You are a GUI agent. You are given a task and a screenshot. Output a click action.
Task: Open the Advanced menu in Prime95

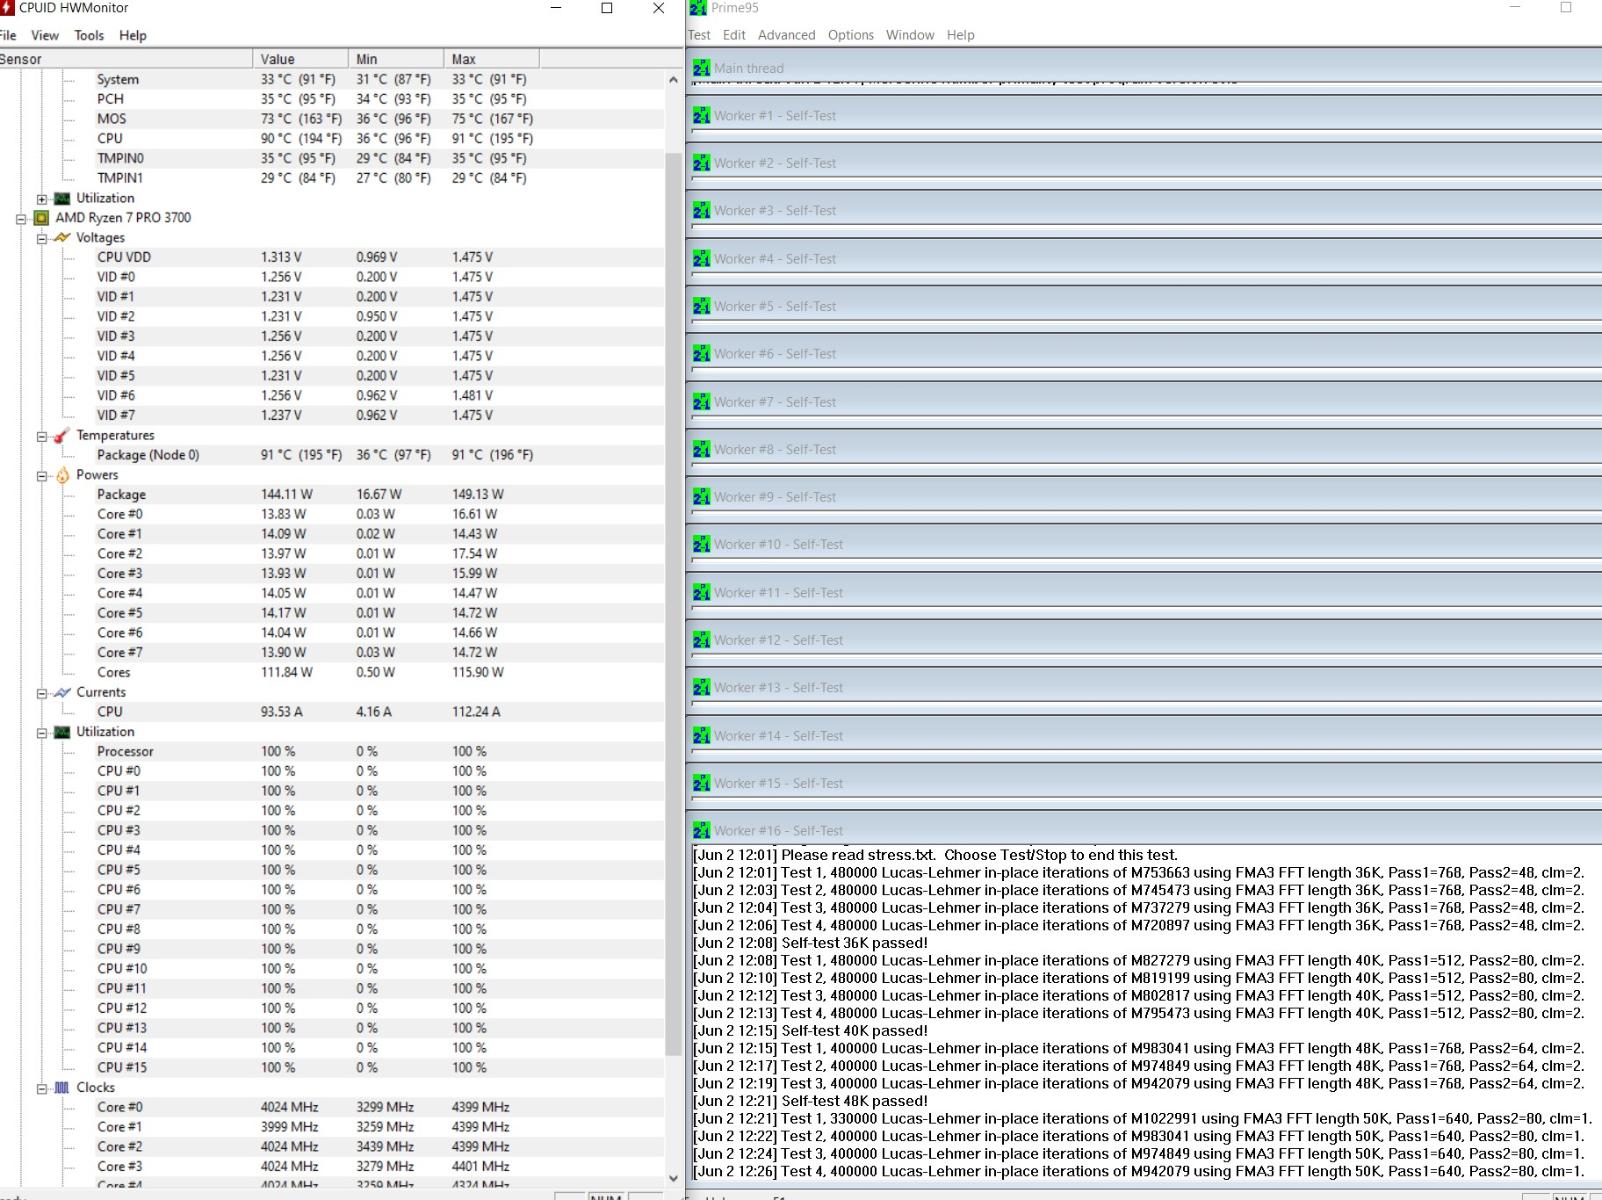click(x=787, y=35)
